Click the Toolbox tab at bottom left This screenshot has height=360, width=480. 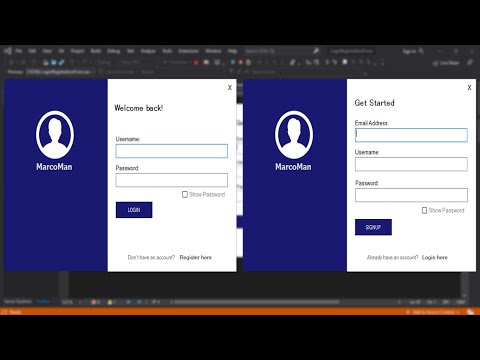(x=43, y=301)
